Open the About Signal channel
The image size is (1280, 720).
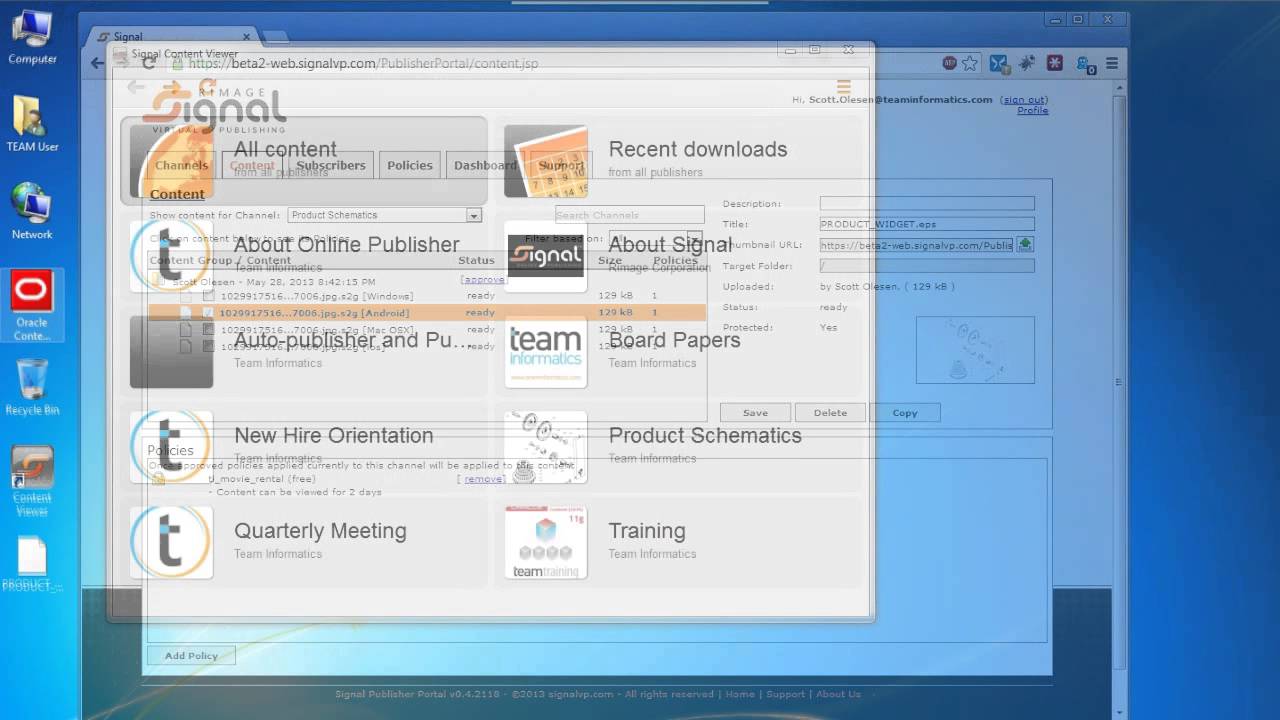pyautogui.click(x=680, y=255)
